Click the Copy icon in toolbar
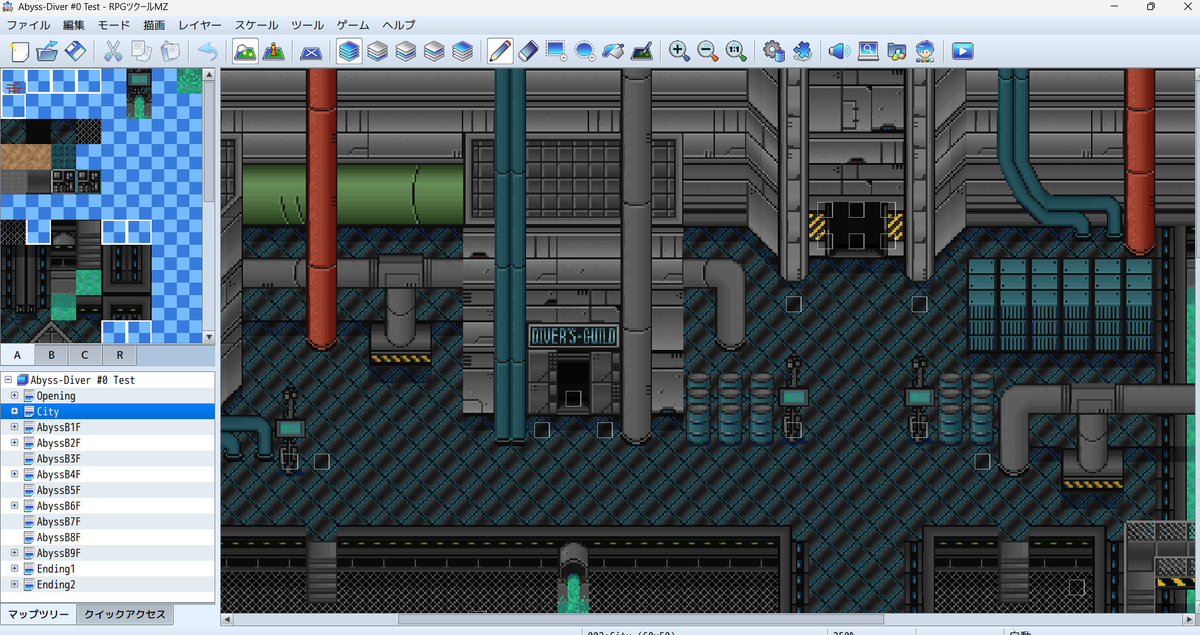1200x635 pixels. 142,51
